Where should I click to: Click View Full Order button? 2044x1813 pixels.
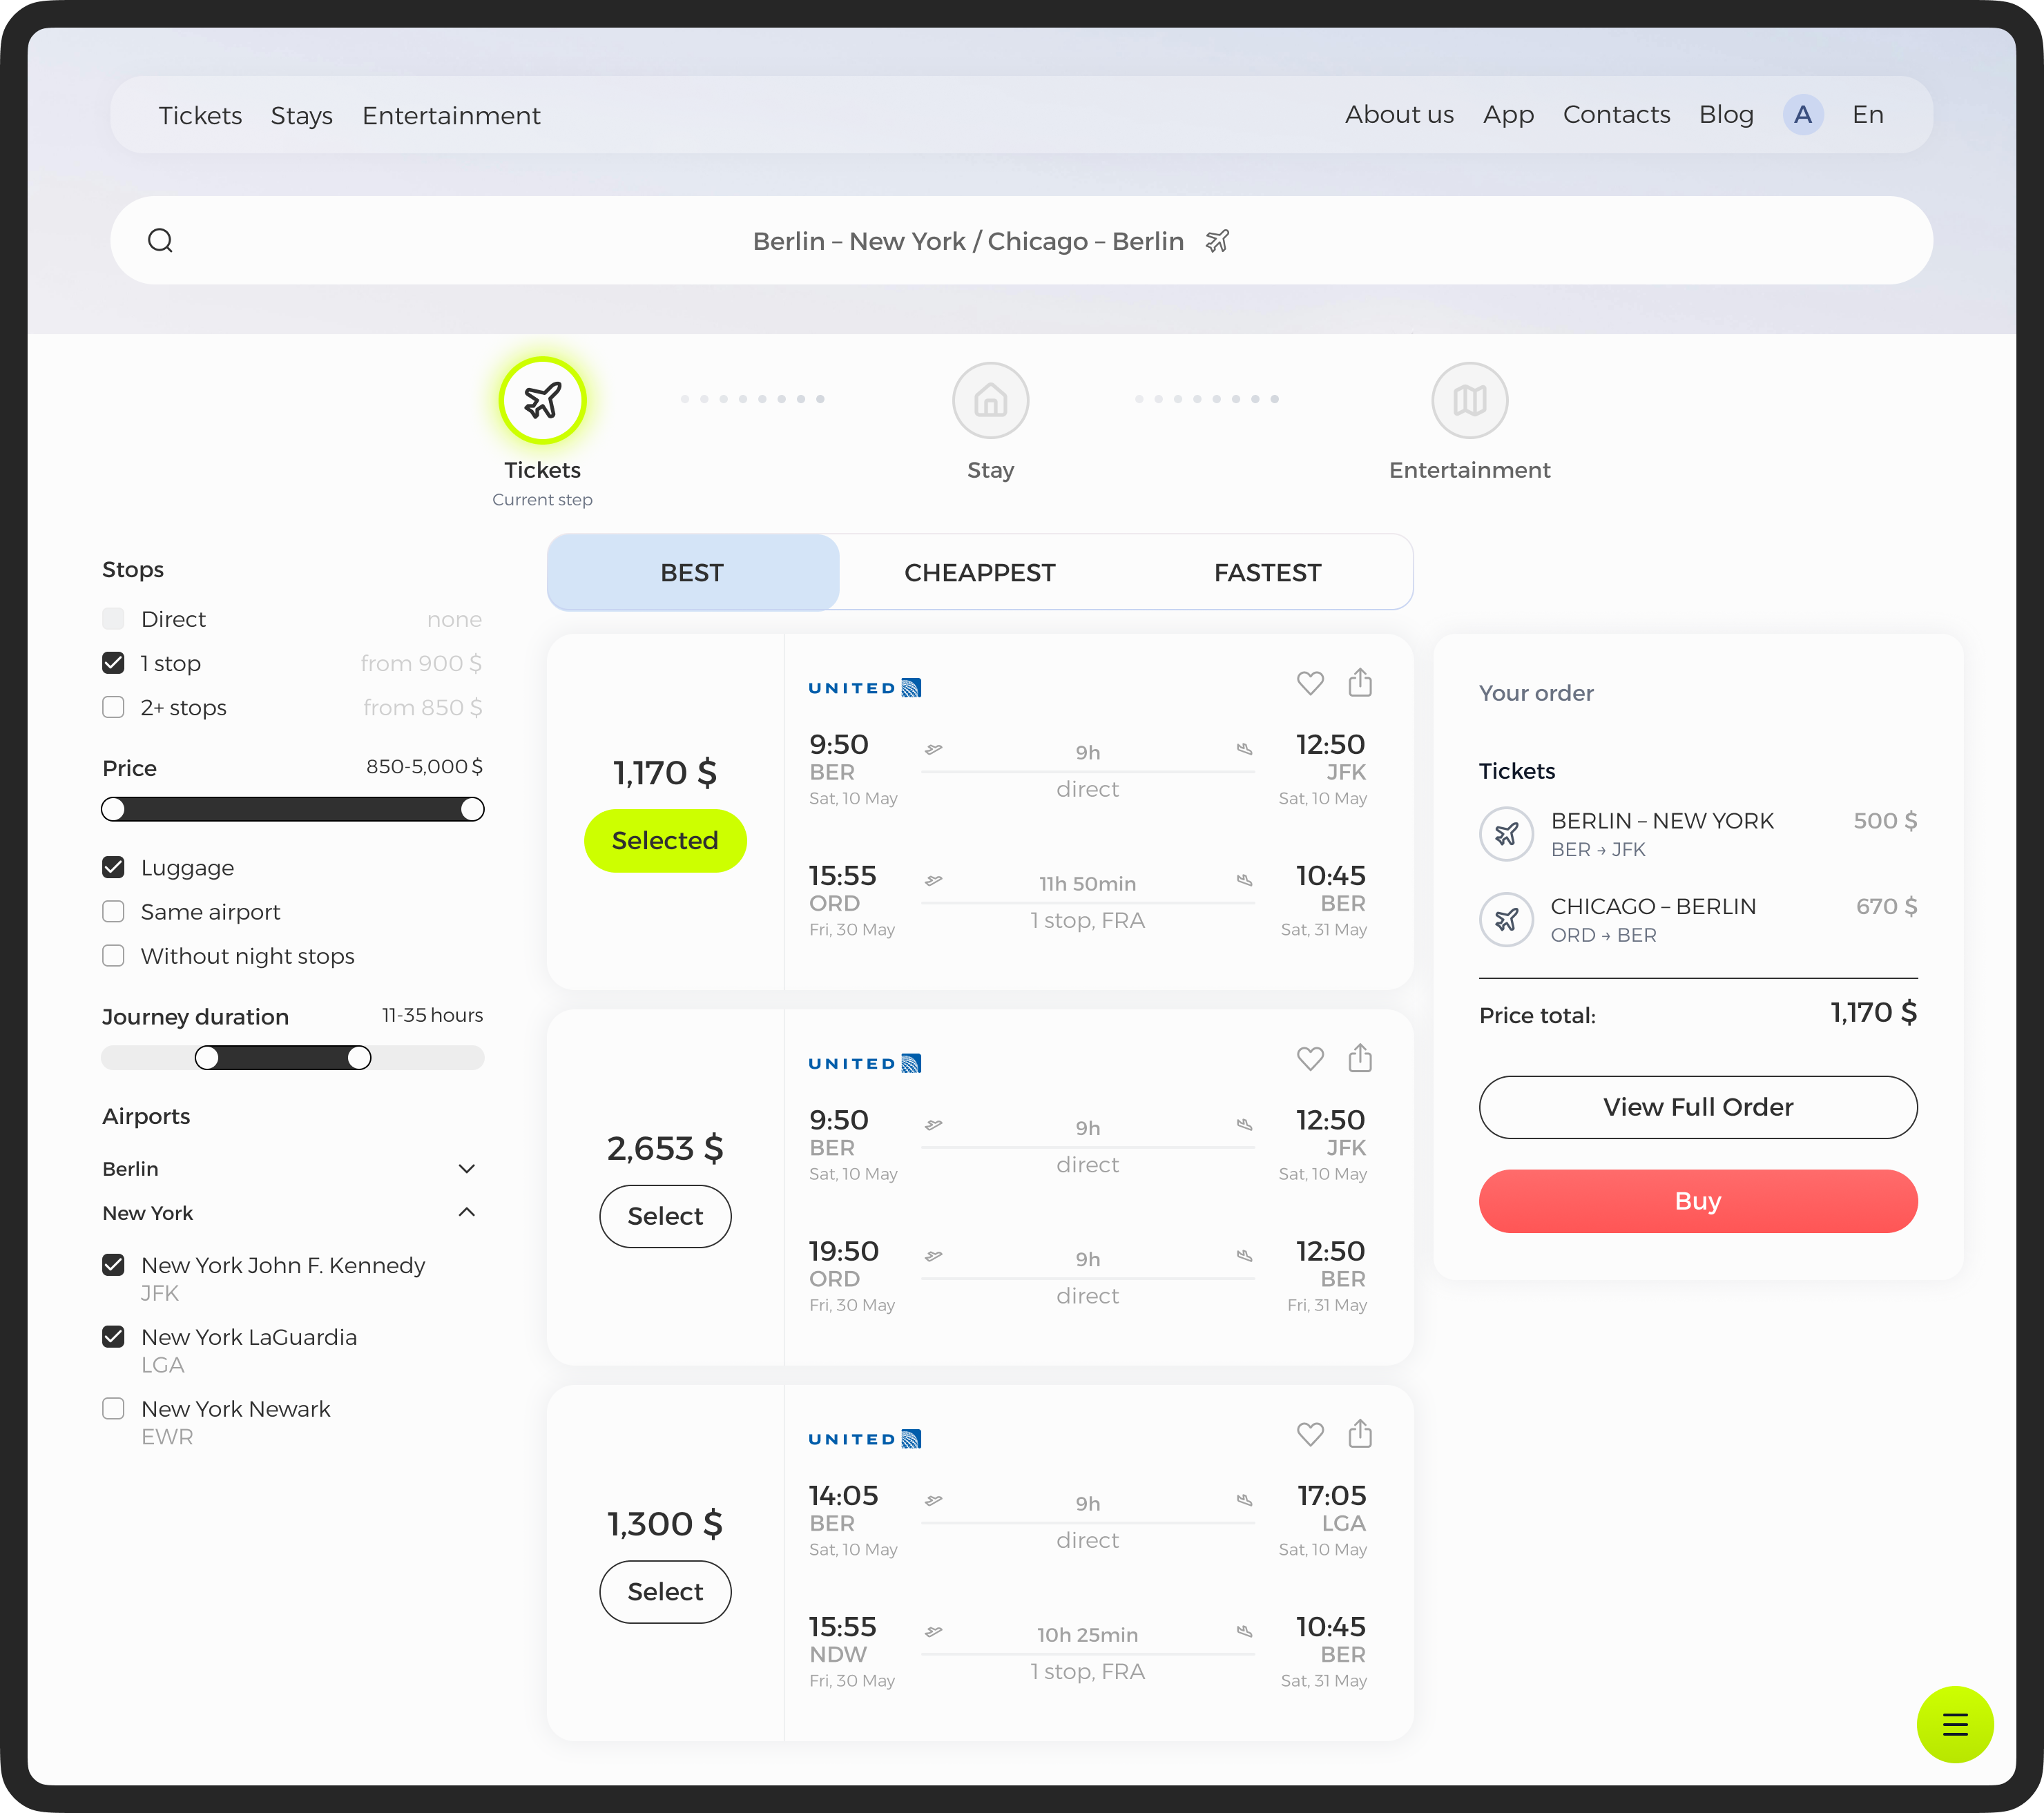tap(1697, 1107)
